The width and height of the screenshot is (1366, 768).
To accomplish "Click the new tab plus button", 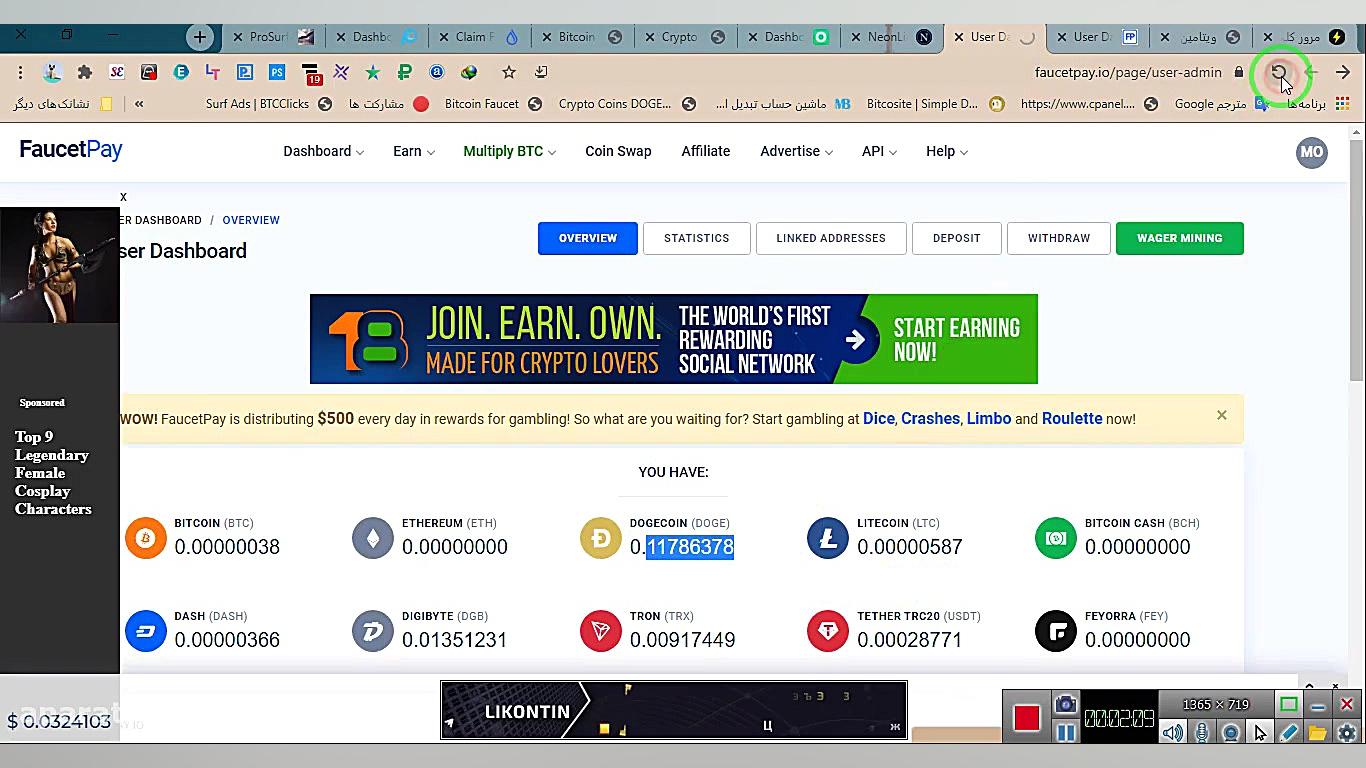I will [200, 37].
